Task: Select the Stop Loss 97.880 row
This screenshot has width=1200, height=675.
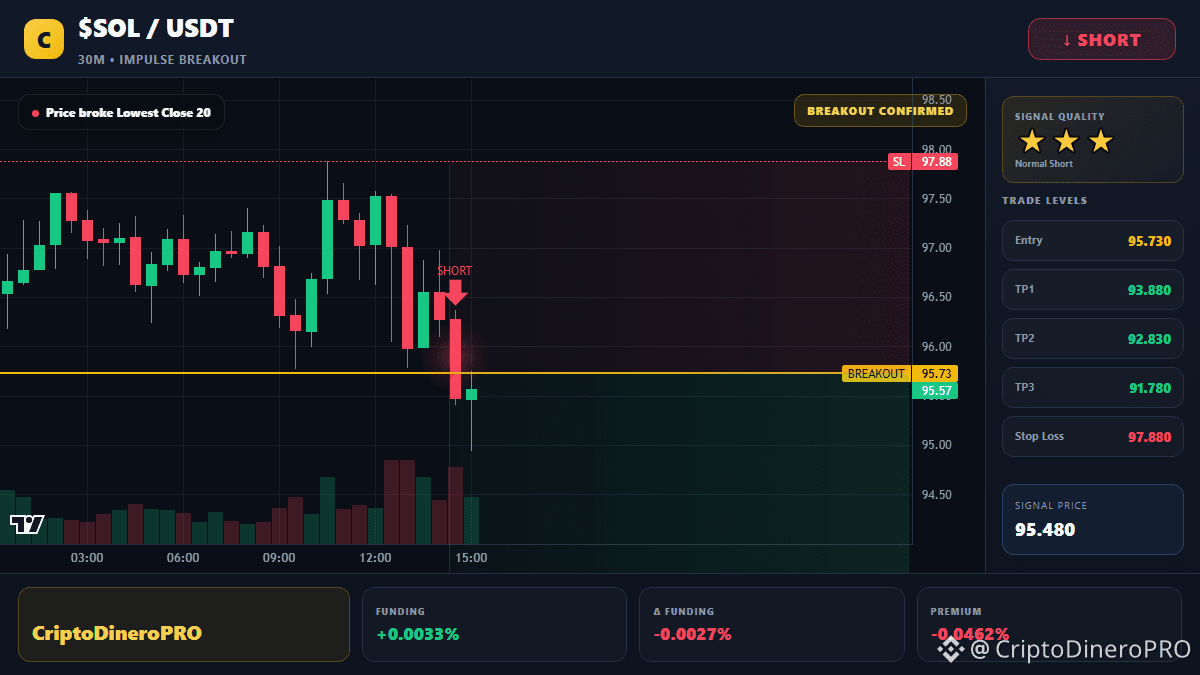Action: (1093, 437)
